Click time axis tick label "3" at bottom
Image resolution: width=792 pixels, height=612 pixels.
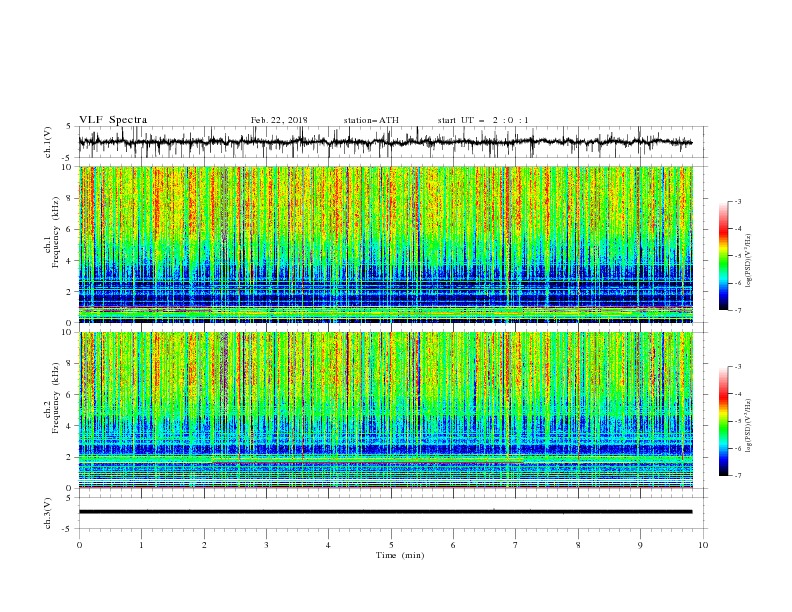(x=266, y=545)
